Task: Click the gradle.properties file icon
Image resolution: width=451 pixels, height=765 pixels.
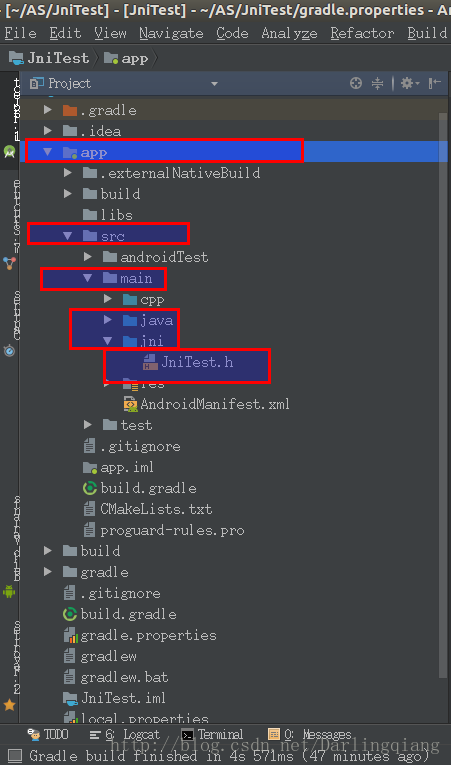Action: pos(71,635)
